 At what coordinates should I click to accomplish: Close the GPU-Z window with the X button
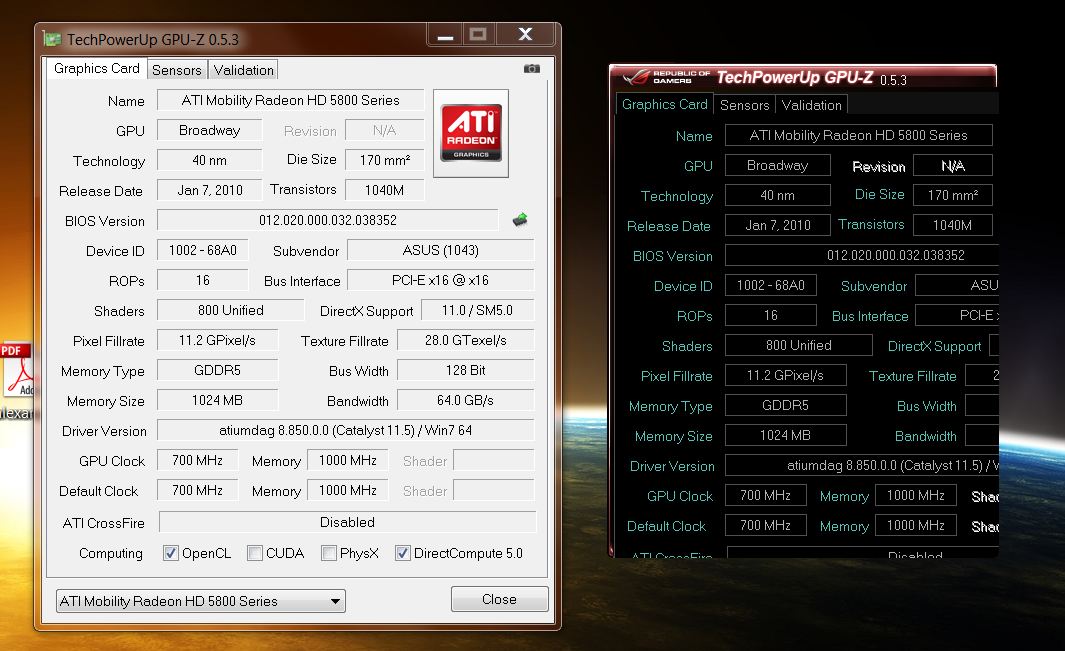pos(525,35)
